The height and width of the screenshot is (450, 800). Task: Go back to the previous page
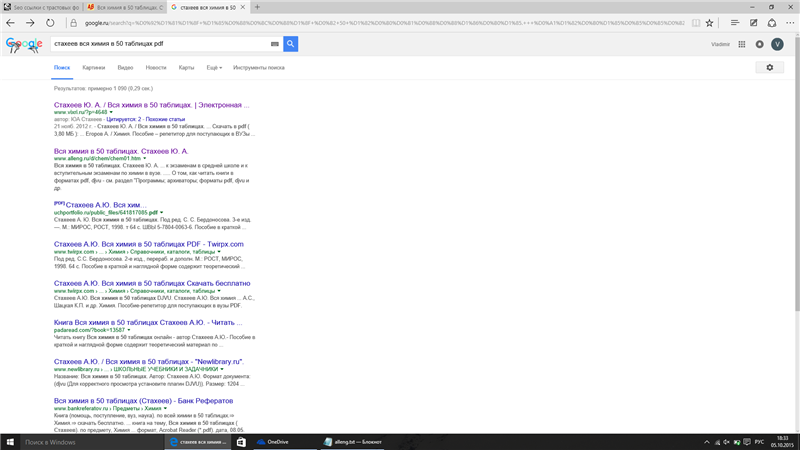(x=10, y=23)
